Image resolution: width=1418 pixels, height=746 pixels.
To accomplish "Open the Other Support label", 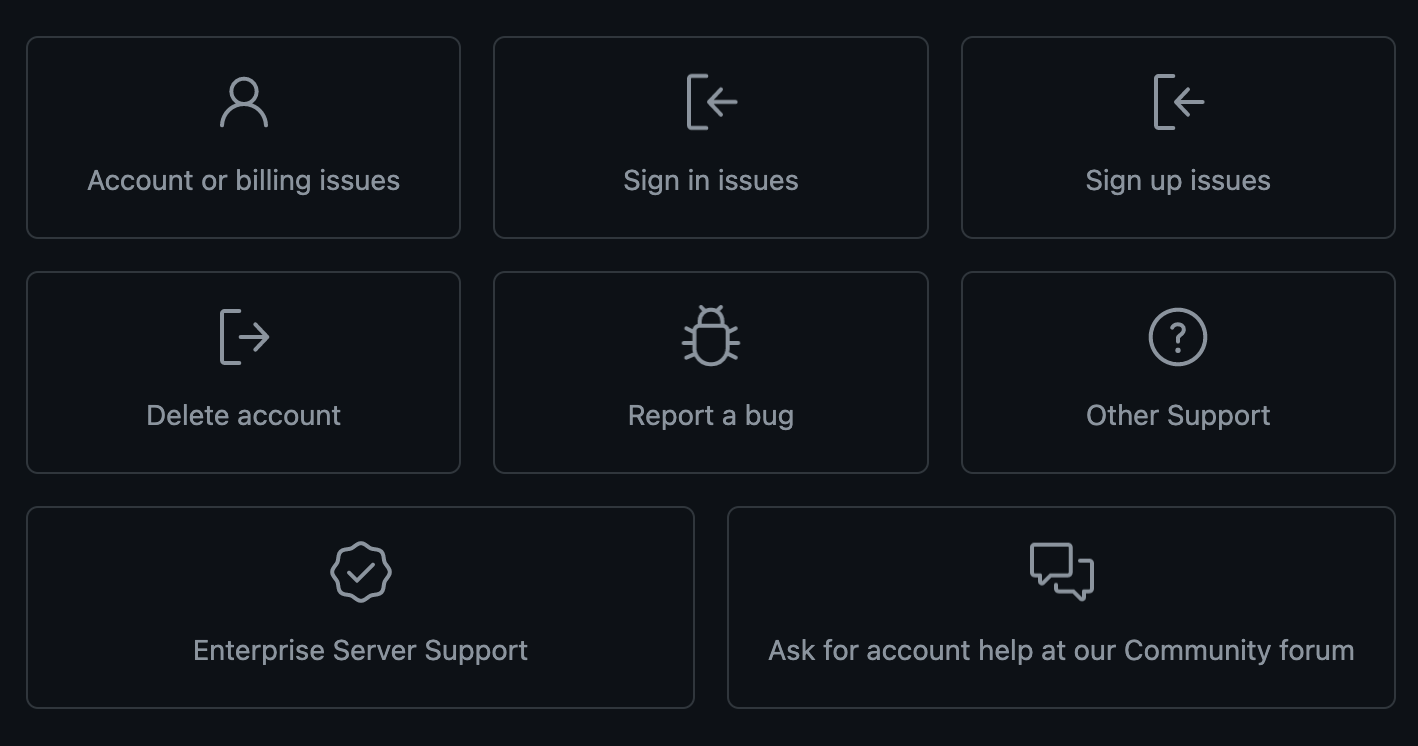I will [1178, 416].
